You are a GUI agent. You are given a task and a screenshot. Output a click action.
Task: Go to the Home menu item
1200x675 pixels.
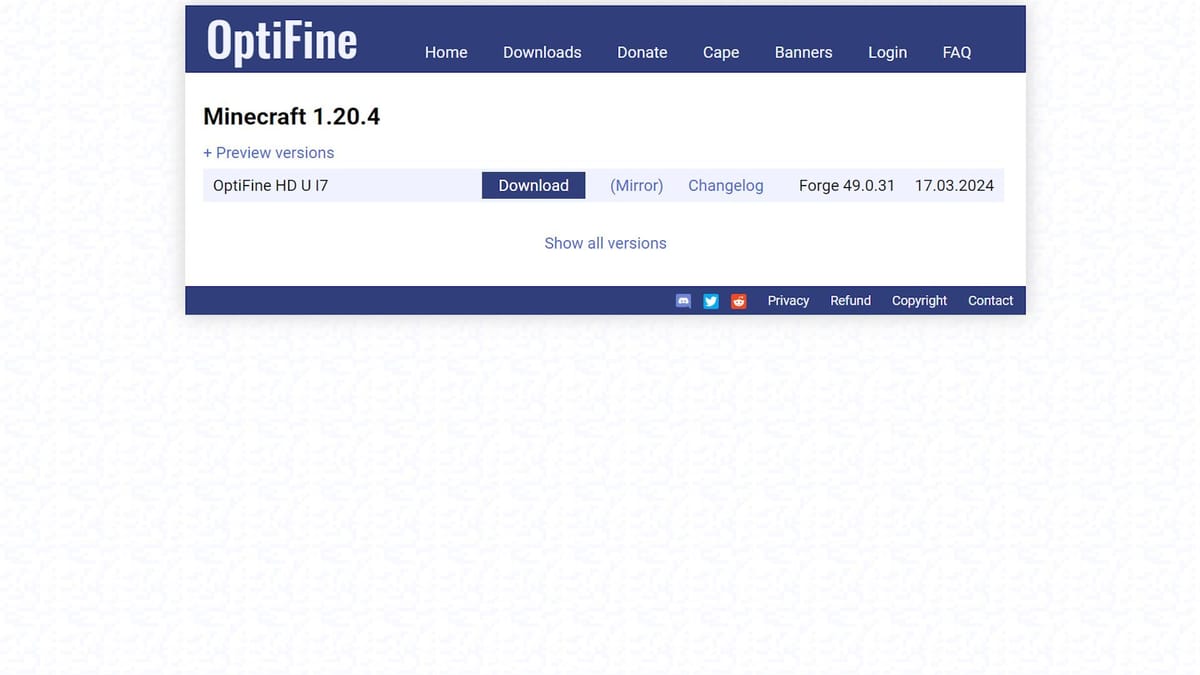pos(446,52)
